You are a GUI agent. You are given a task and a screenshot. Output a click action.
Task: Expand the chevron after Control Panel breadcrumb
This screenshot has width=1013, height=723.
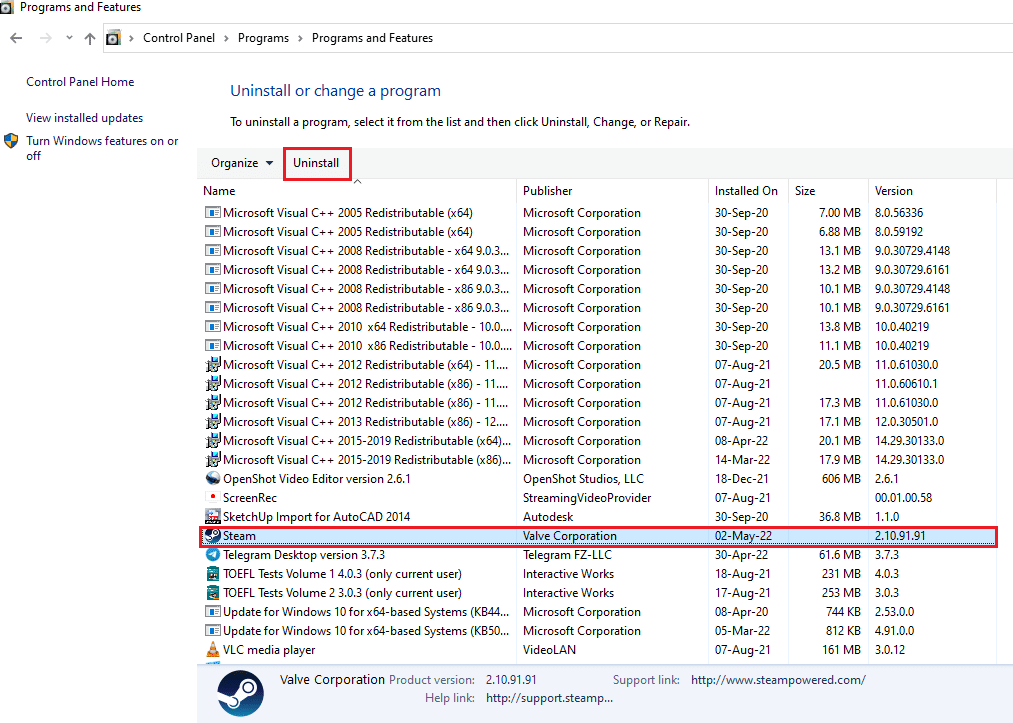tap(226, 38)
